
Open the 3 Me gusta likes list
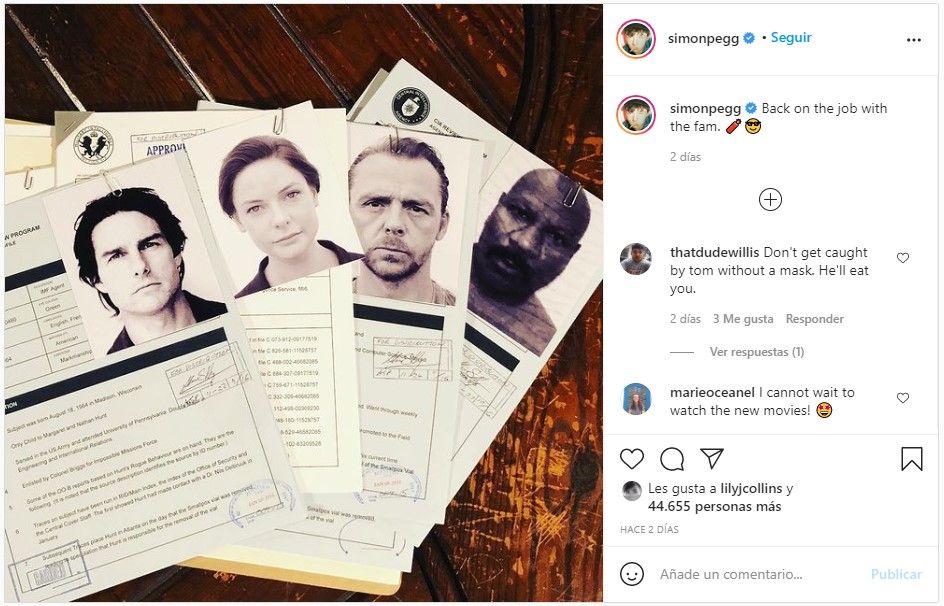[x=743, y=319]
